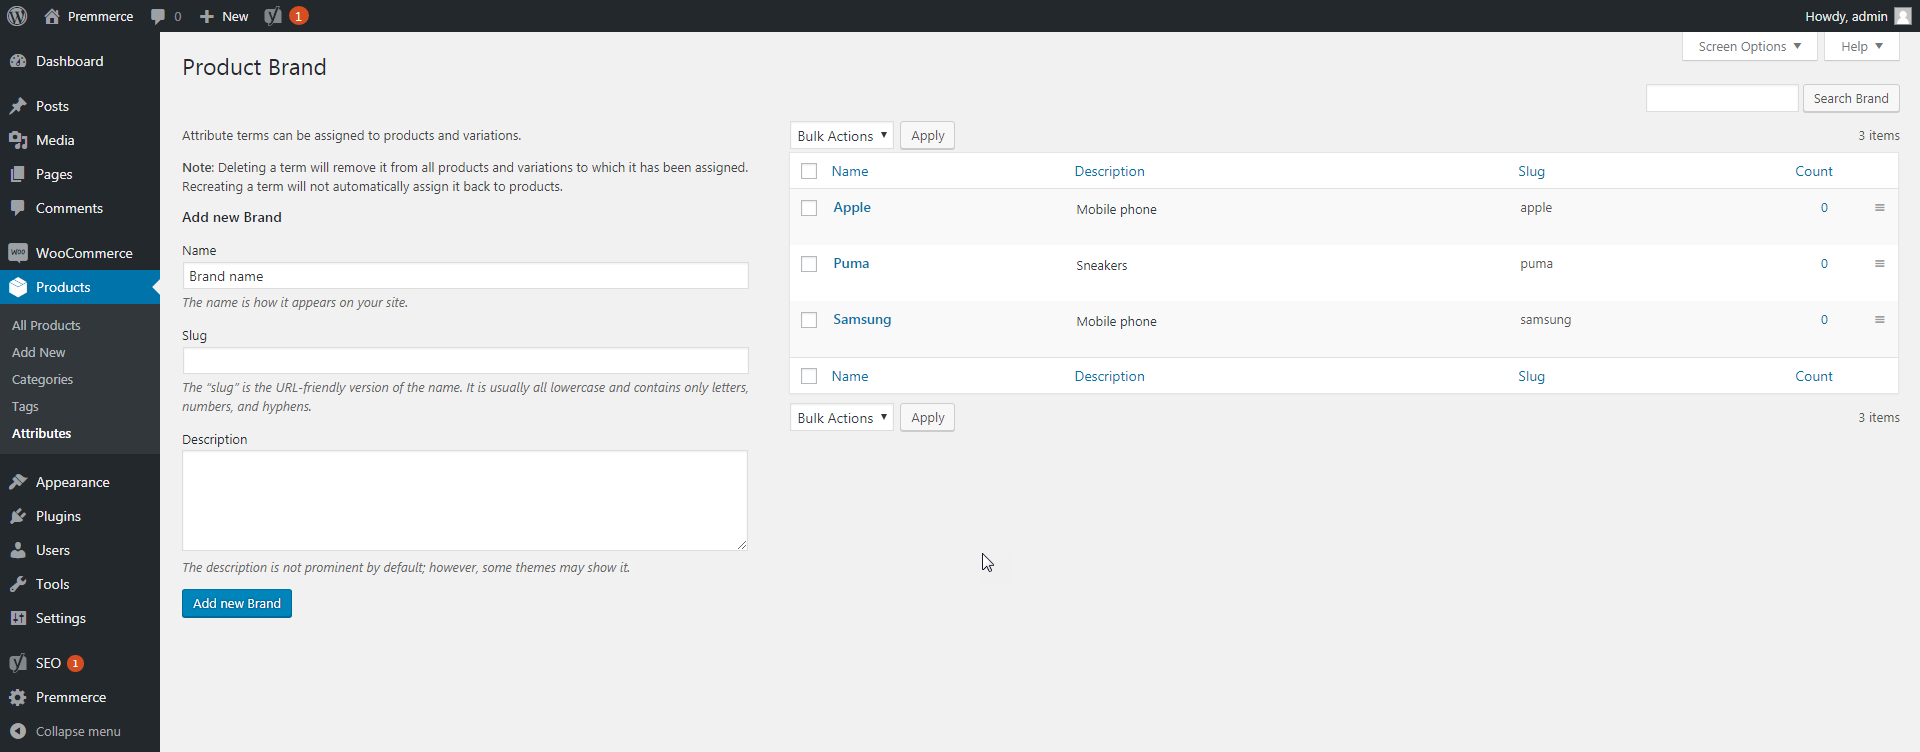Screen dimensions: 1920x752
Task: Click the home icon next to Premmerce
Action: click(x=52, y=16)
